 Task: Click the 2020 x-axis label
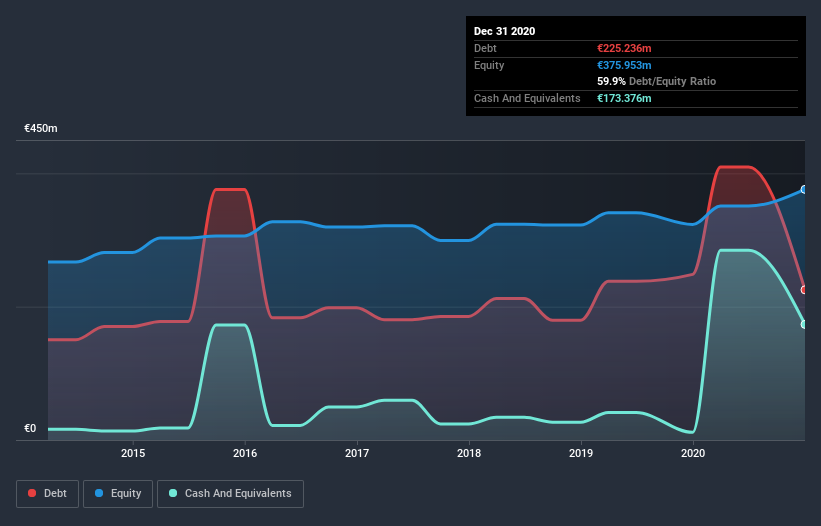[693, 453]
